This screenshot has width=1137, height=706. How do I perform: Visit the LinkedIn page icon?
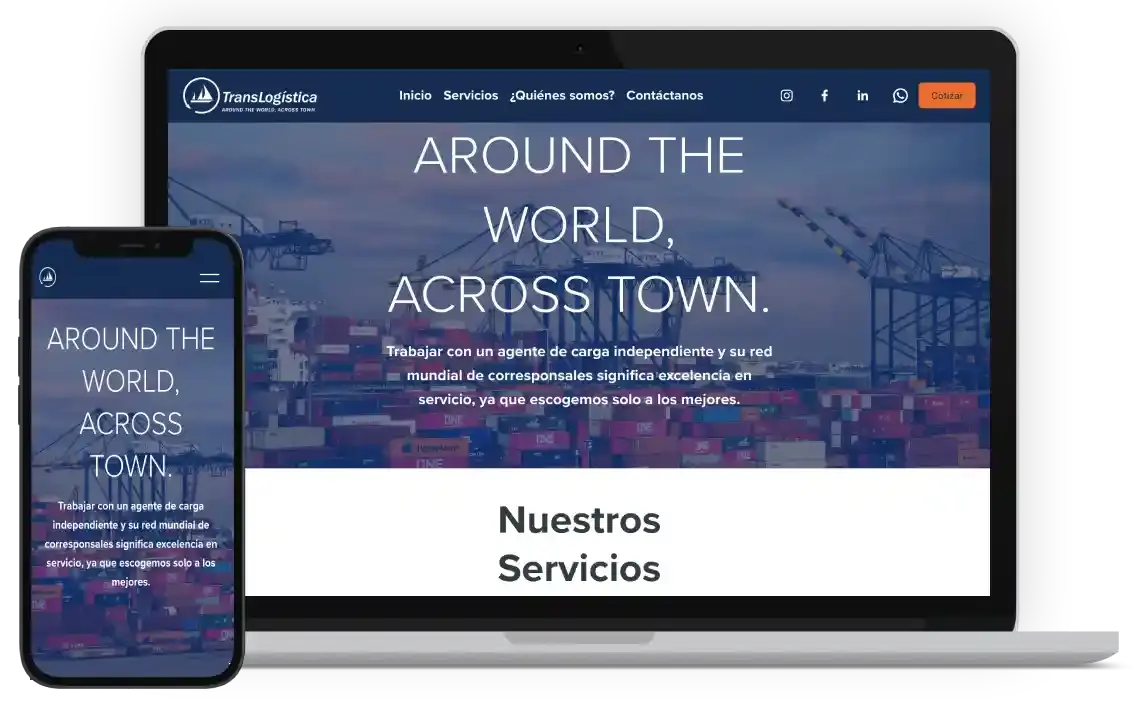(x=862, y=96)
